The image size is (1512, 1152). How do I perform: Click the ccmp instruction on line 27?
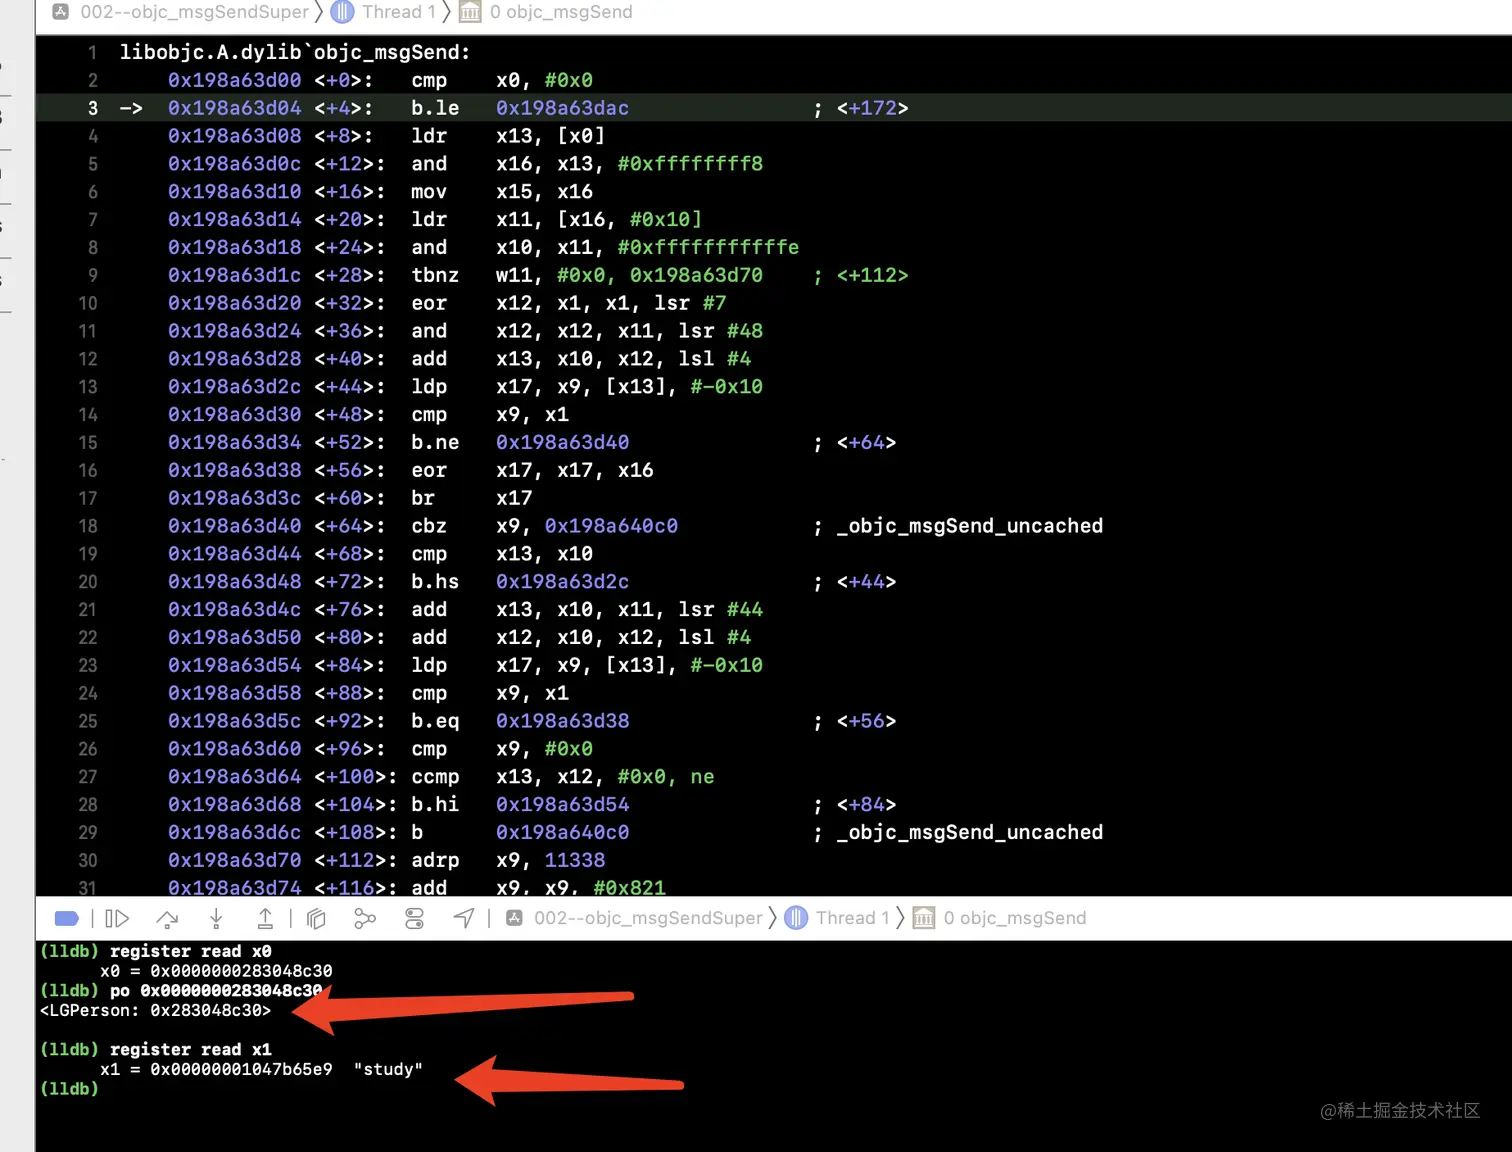point(435,777)
